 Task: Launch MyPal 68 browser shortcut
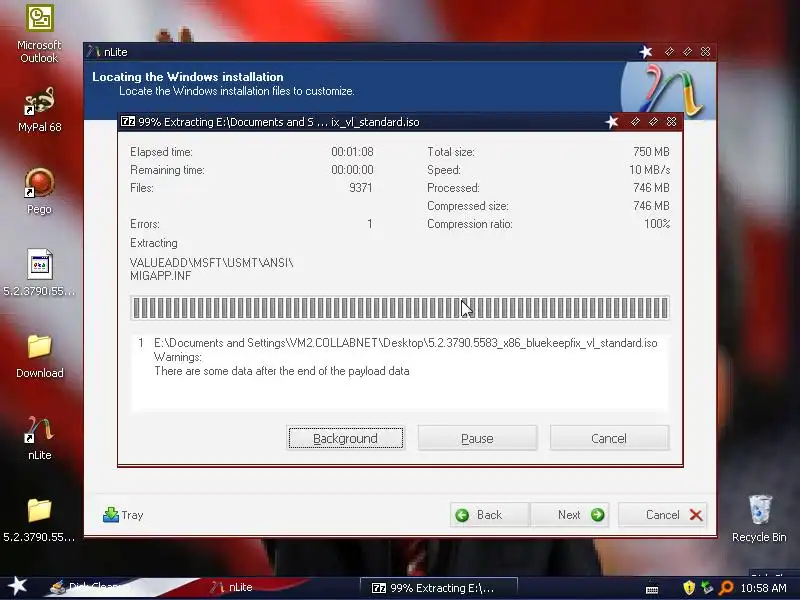pyautogui.click(x=39, y=109)
